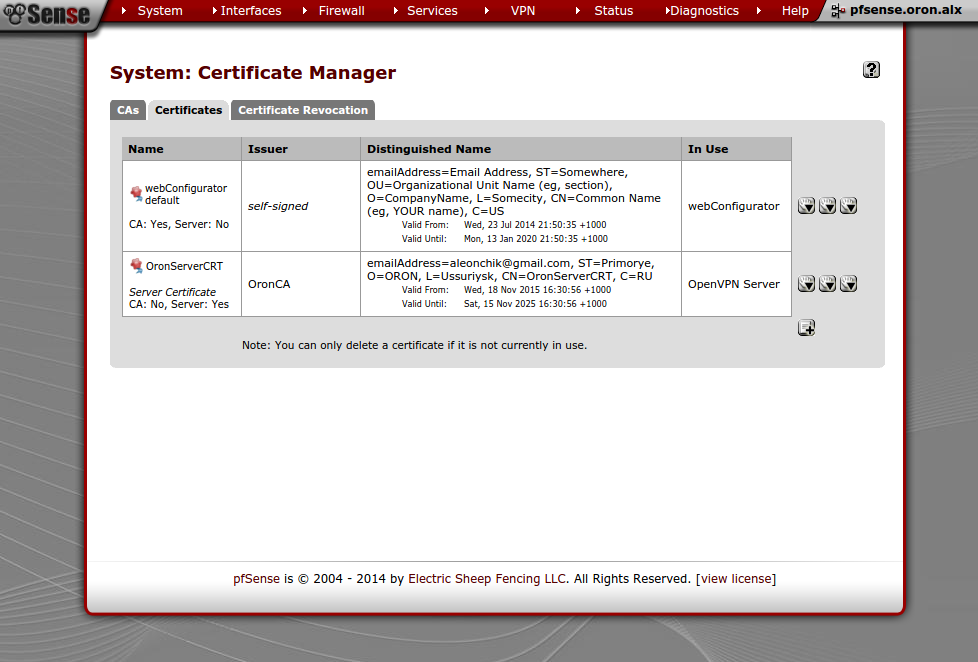Export webConfigurator default certificate (first download icon)
Viewport: 978px width, 662px height.
tap(806, 206)
